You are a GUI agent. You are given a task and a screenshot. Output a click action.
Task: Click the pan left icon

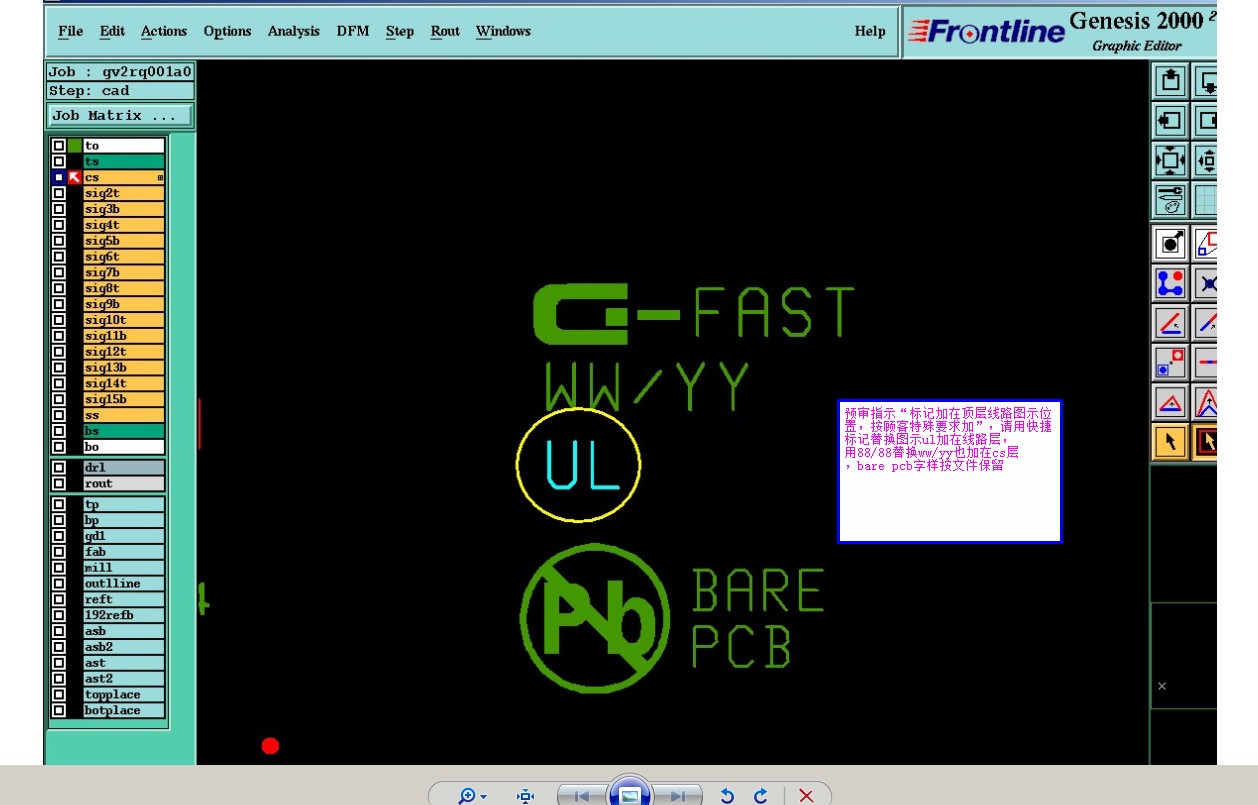[1170, 121]
